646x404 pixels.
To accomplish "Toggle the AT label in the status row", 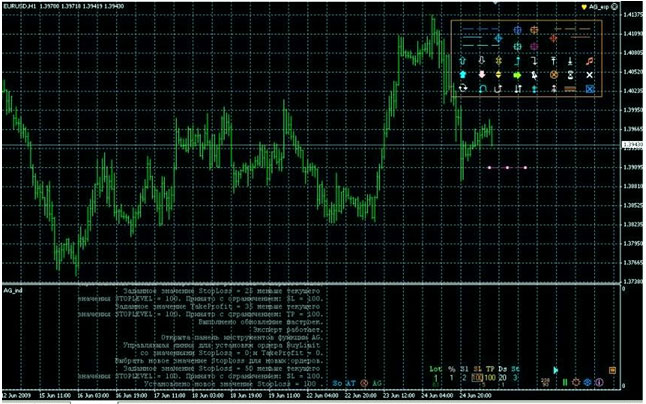I will click(x=351, y=382).
